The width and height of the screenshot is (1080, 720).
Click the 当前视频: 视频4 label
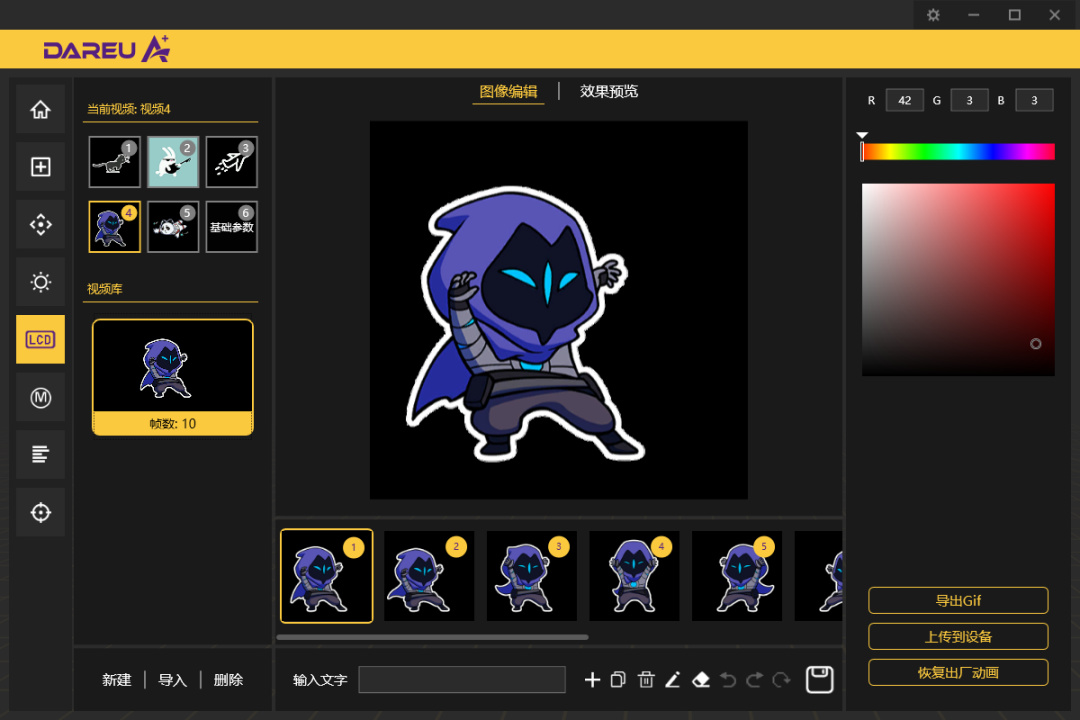coord(129,109)
